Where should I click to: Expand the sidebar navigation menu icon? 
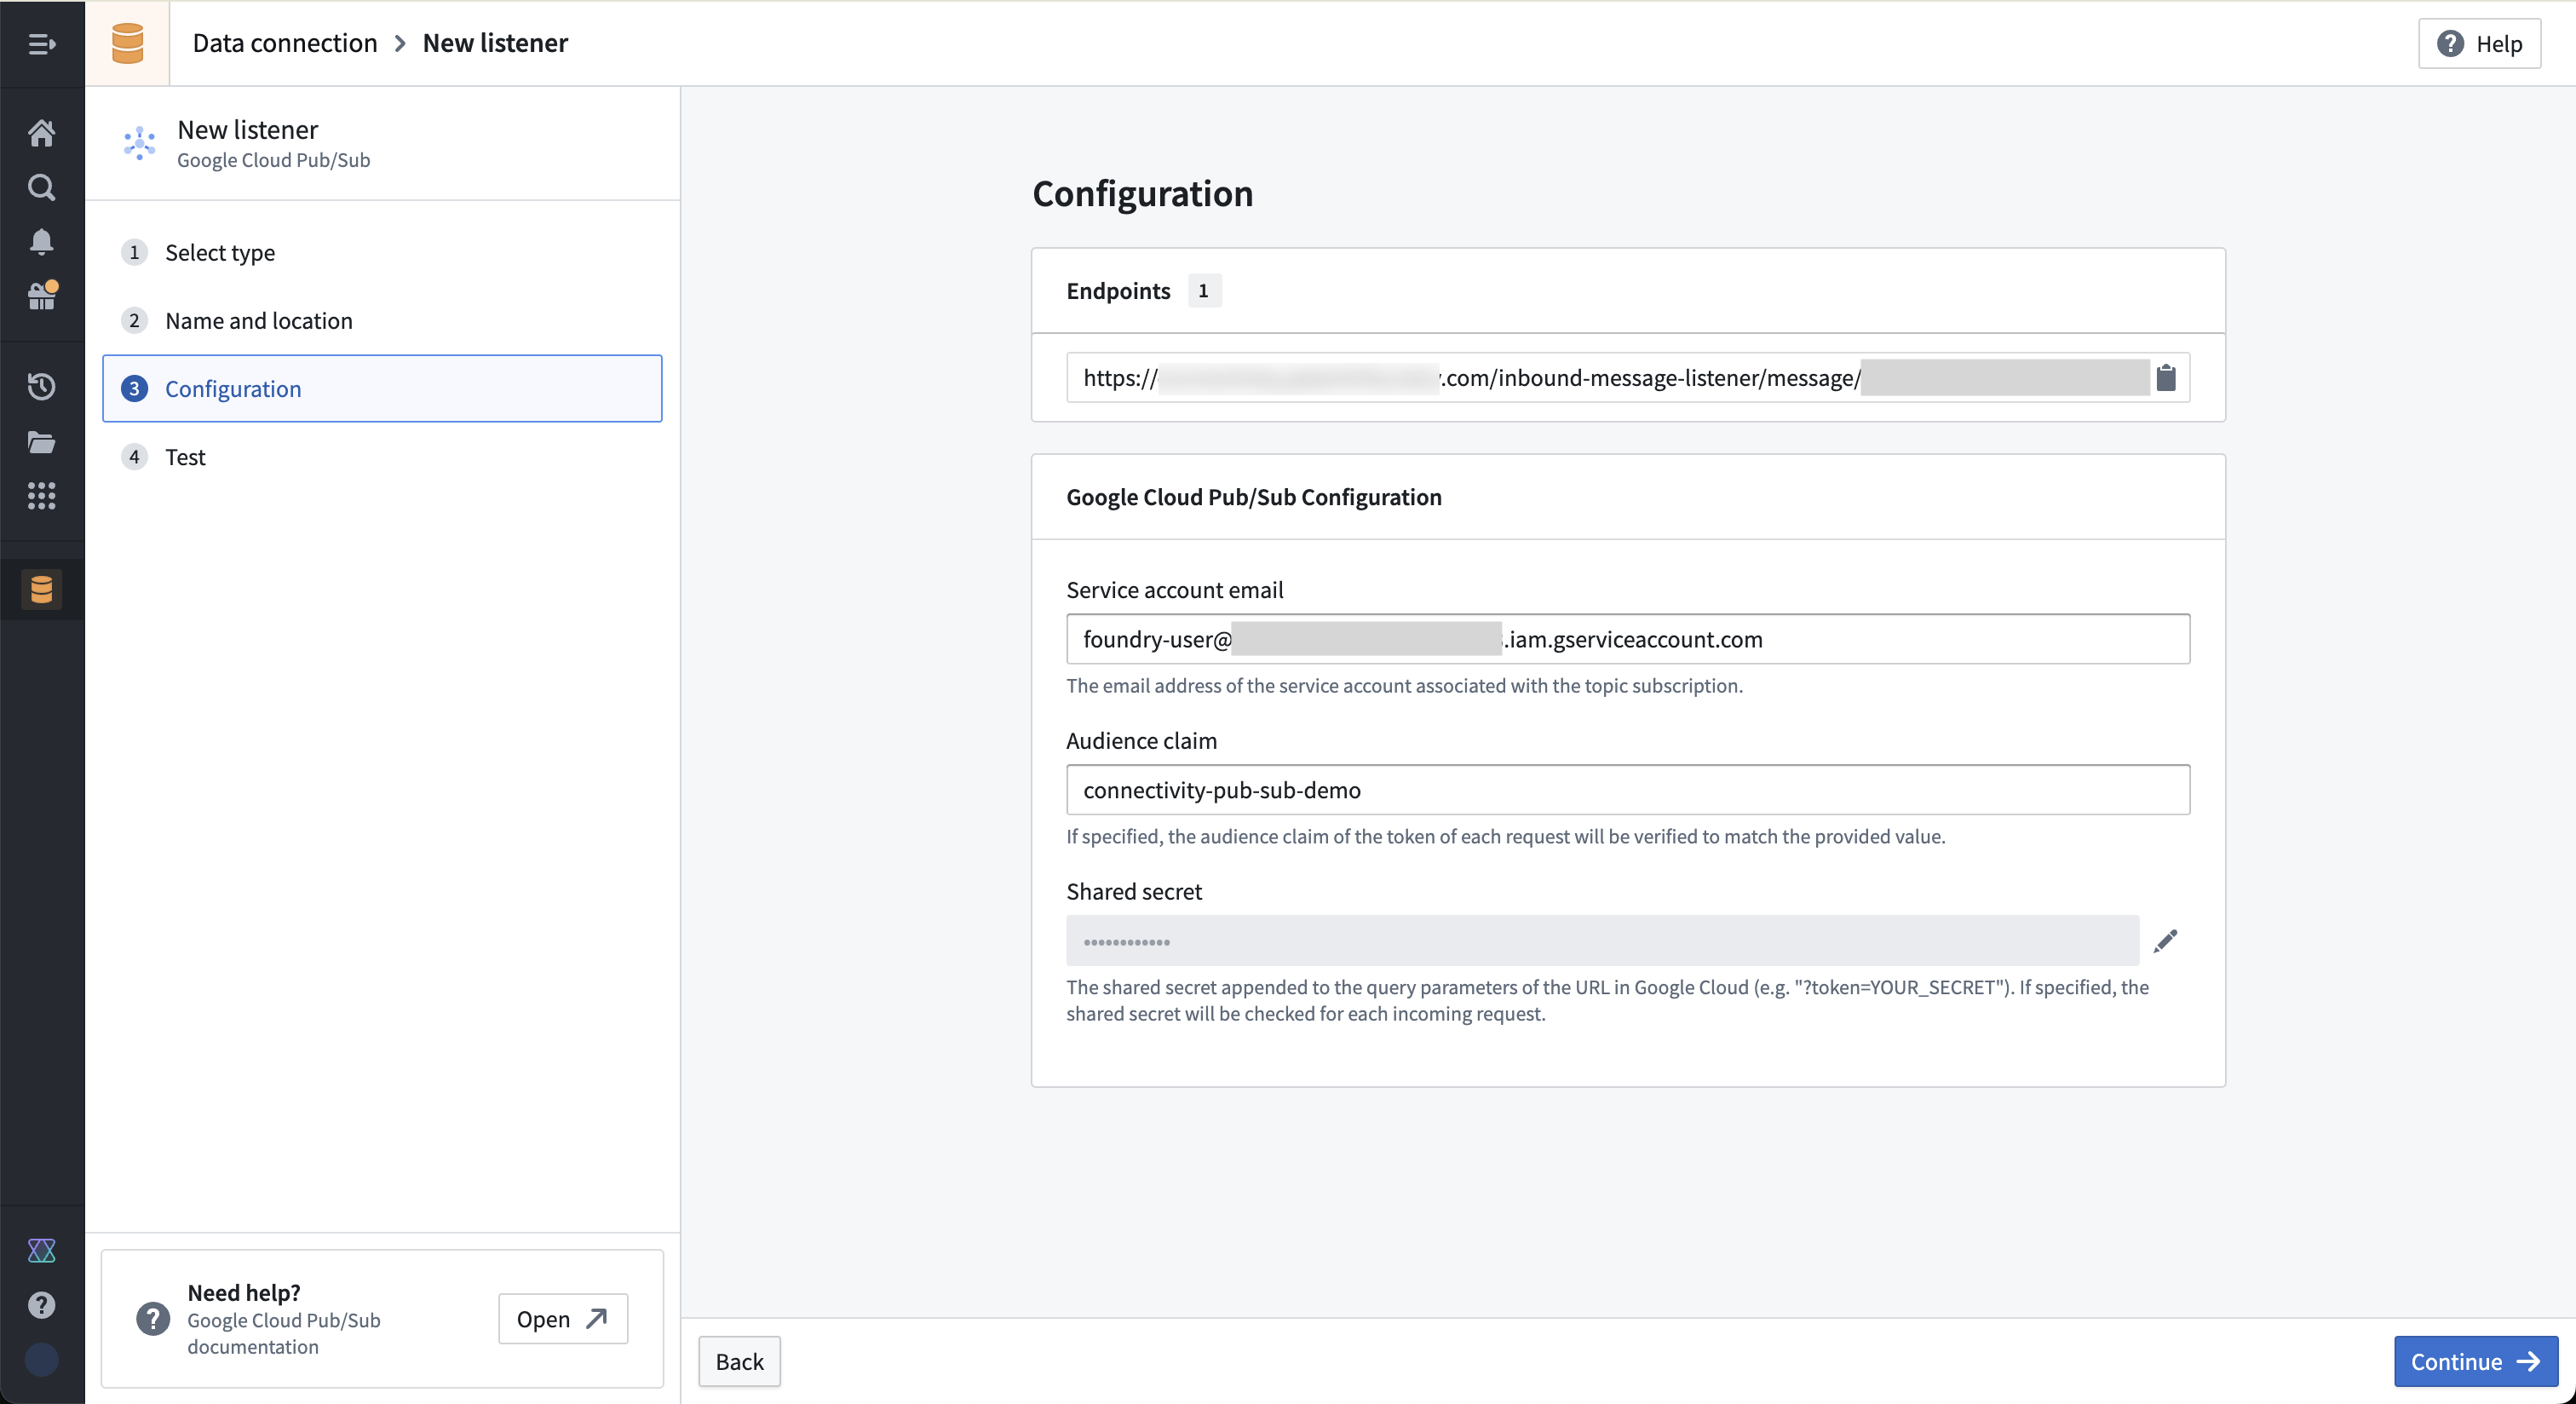point(41,44)
